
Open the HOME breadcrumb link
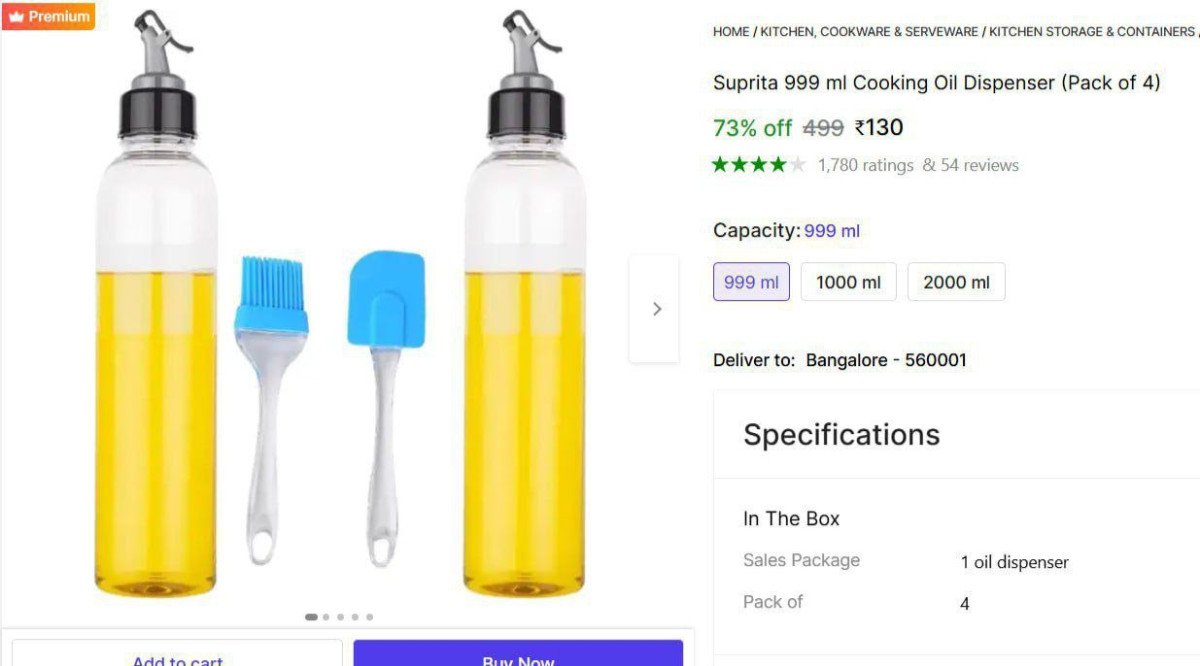pos(731,32)
